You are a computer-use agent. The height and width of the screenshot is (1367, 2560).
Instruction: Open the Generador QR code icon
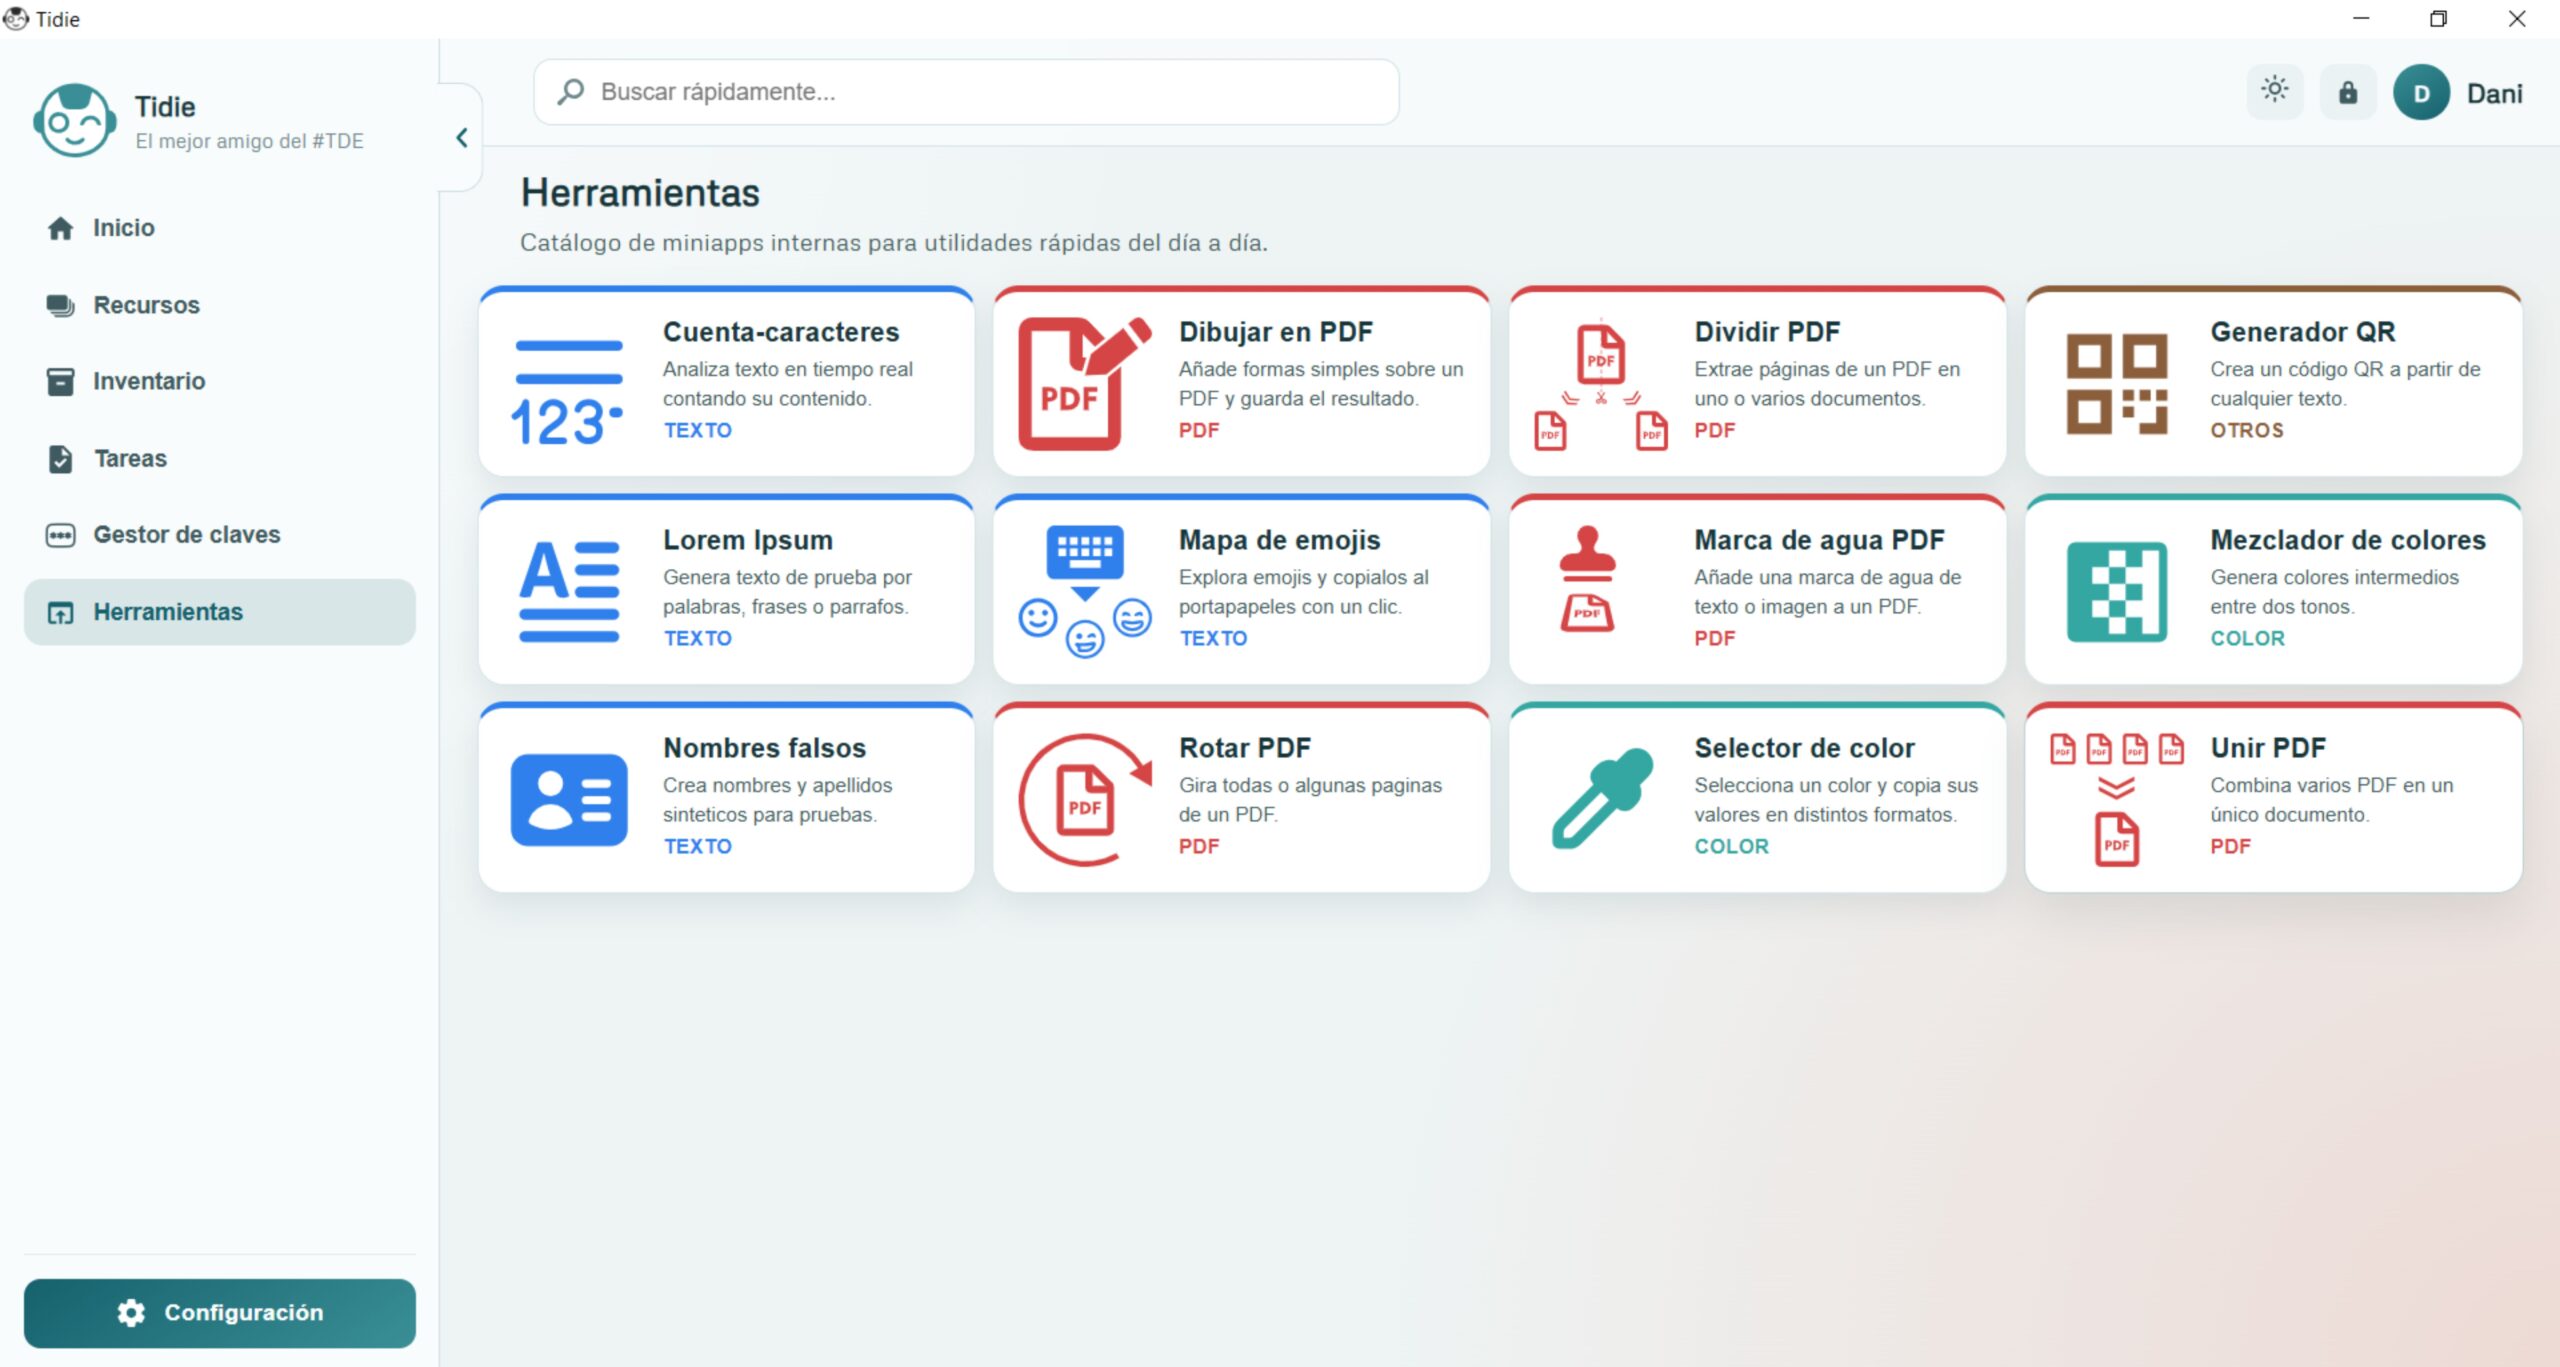[2116, 384]
